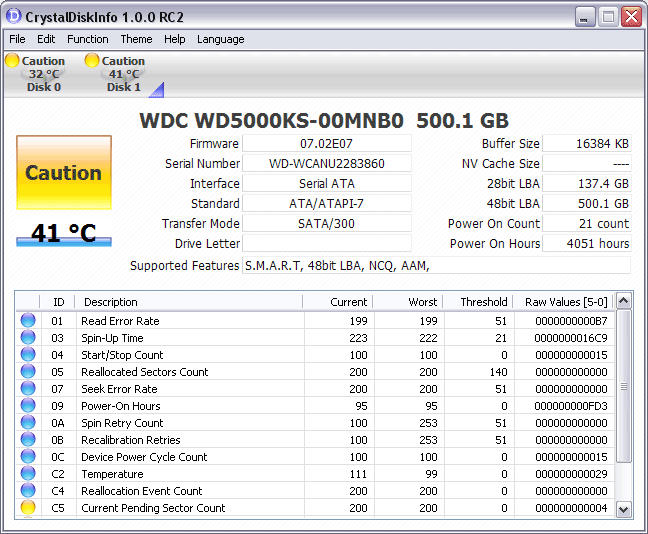Click raw value 000000000FD3

(571, 406)
